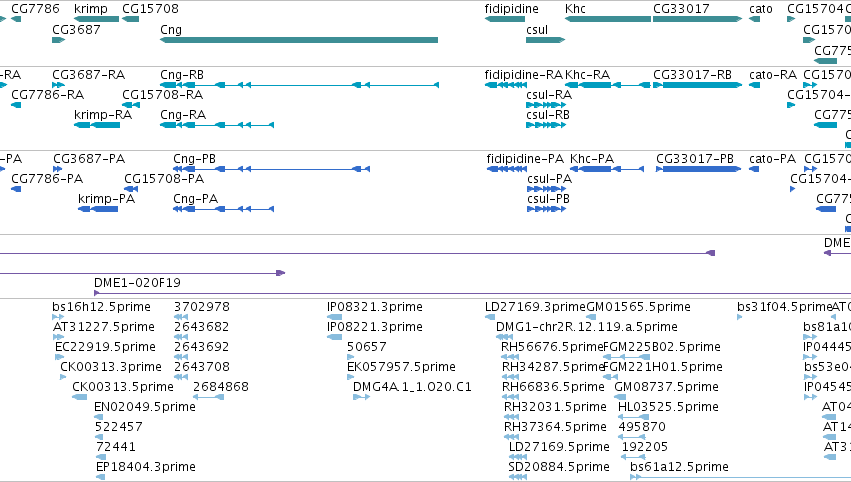Select the csul-RB transcript arrows
Screen dimensions: 851x482
click(545, 125)
